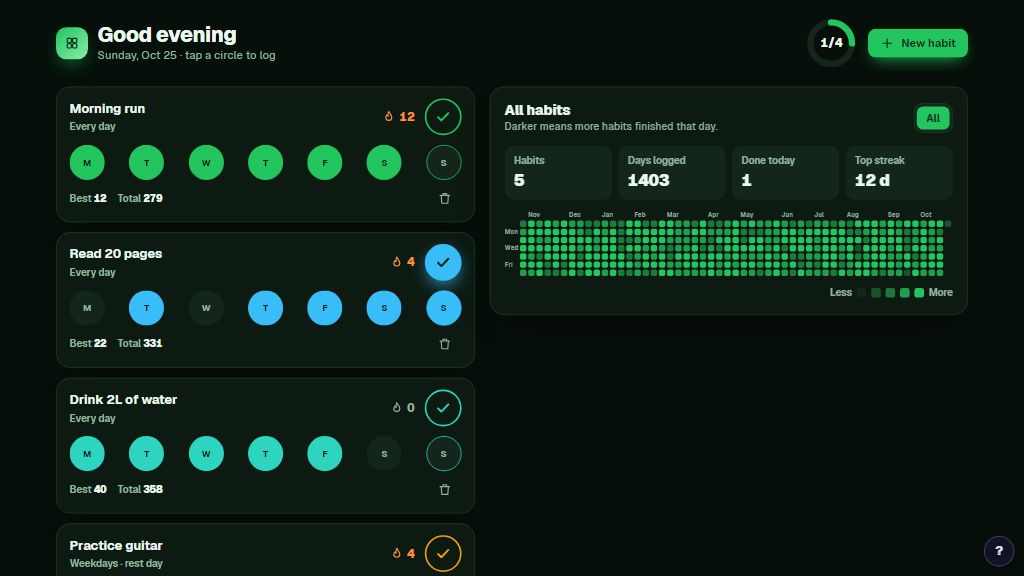Click the darkest legend swatch beside Less
This screenshot has height=576, width=1024.
point(861,293)
